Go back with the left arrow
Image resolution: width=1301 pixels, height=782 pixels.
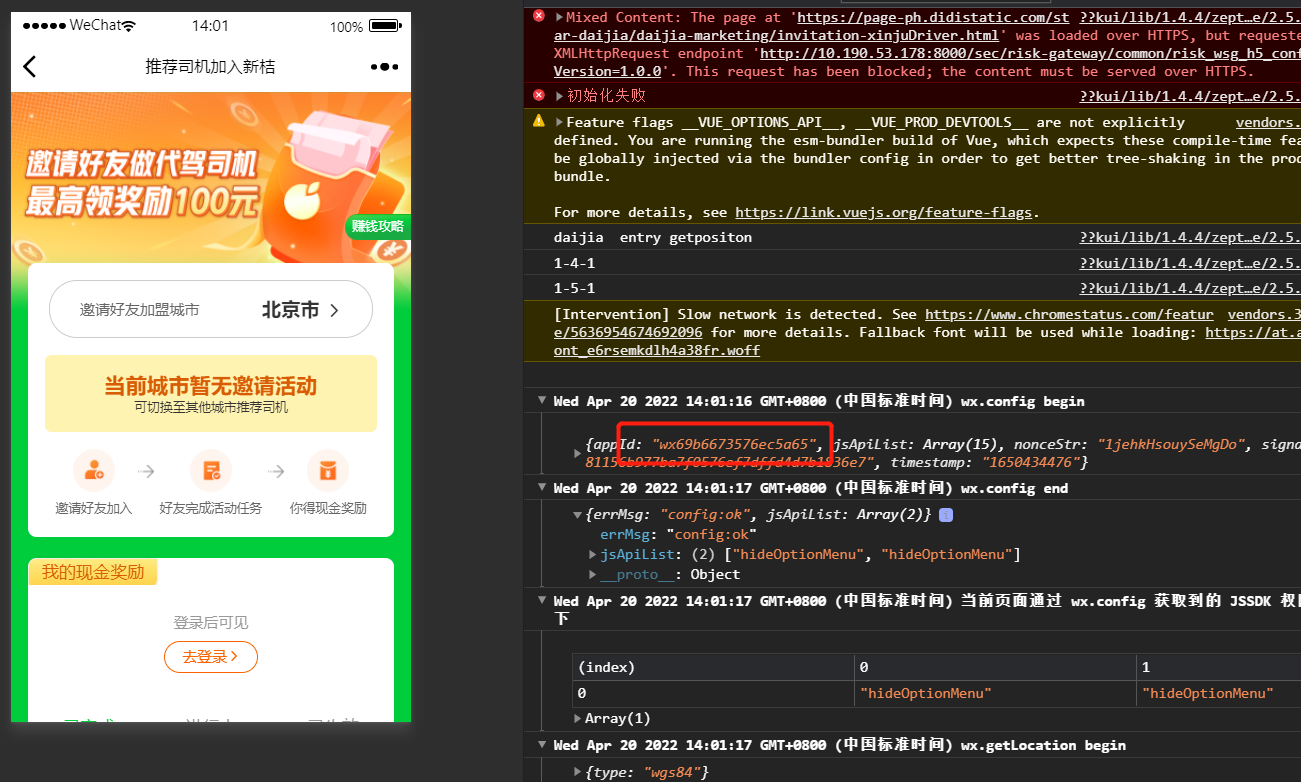click(x=29, y=66)
